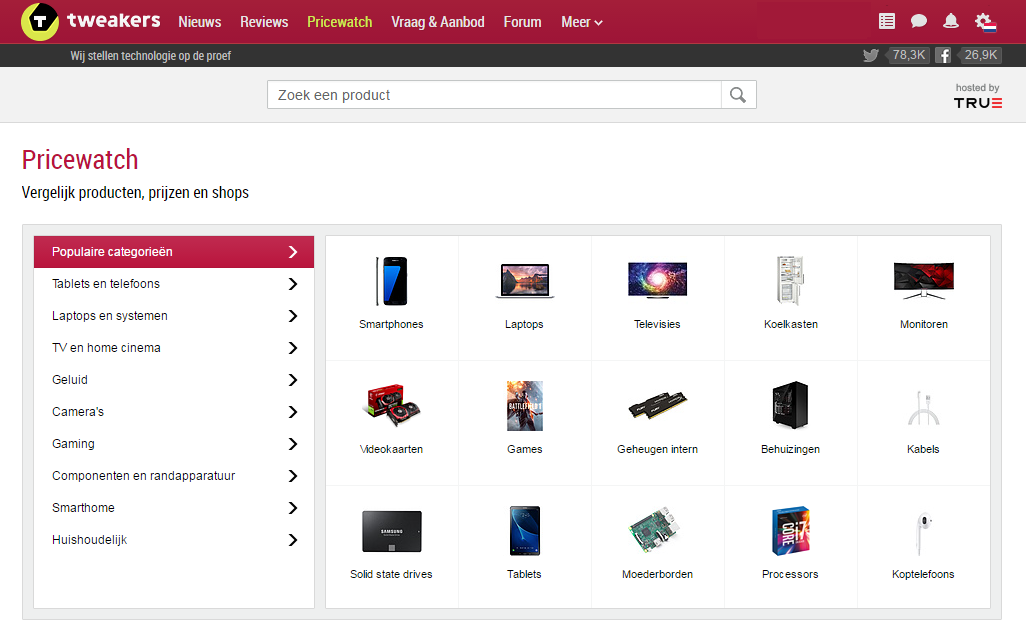Go to the Reviews section
This screenshot has width=1026, height=633.
[x=264, y=22]
